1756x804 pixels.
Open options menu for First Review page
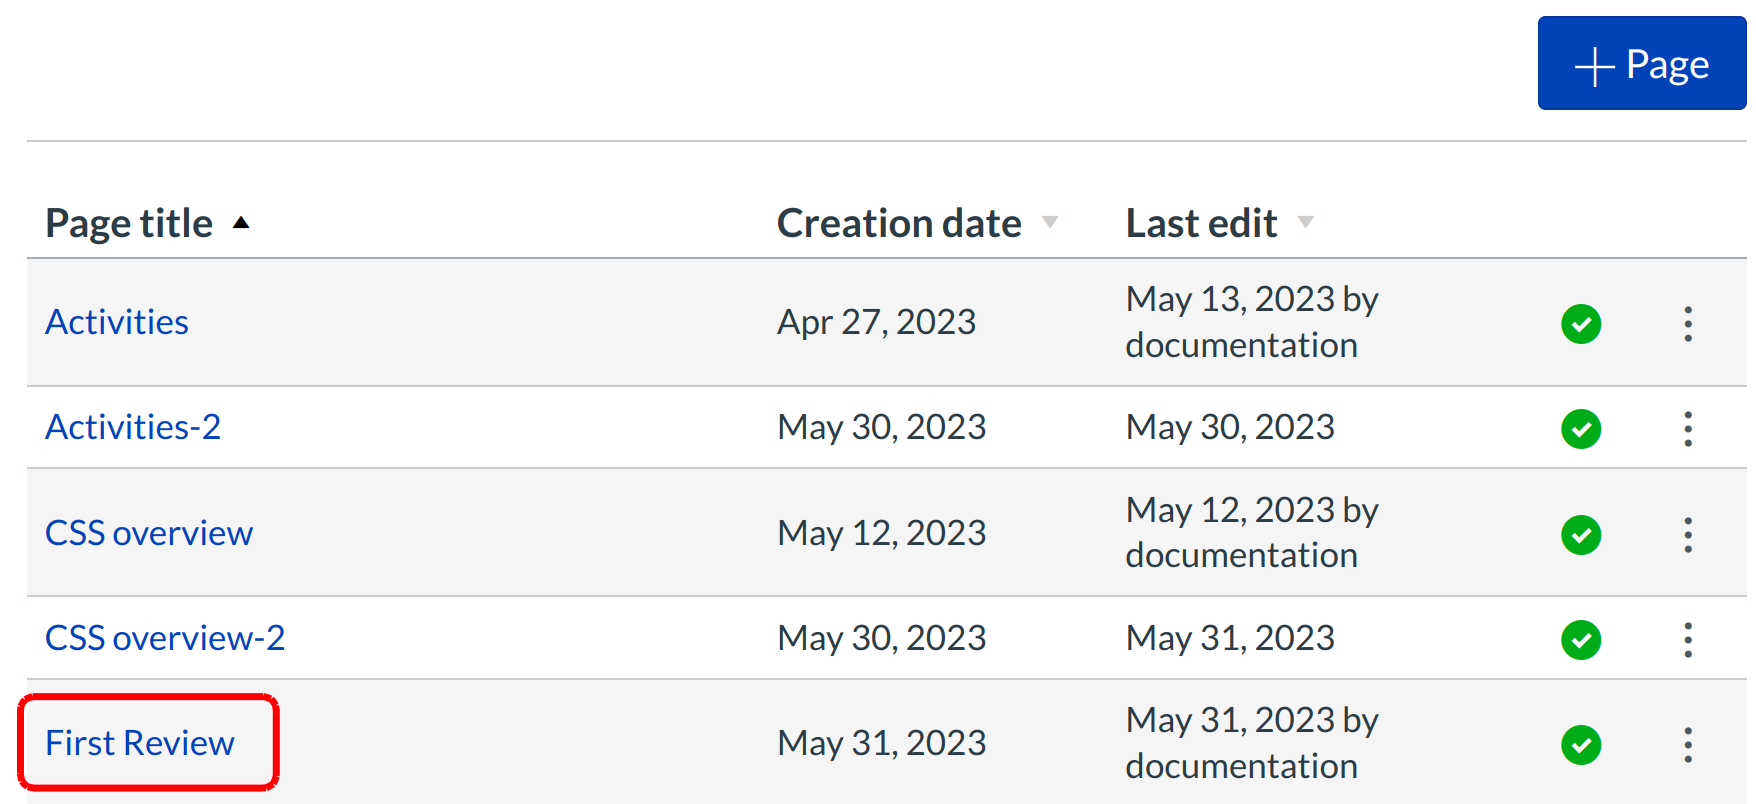tap(1687, 745)
